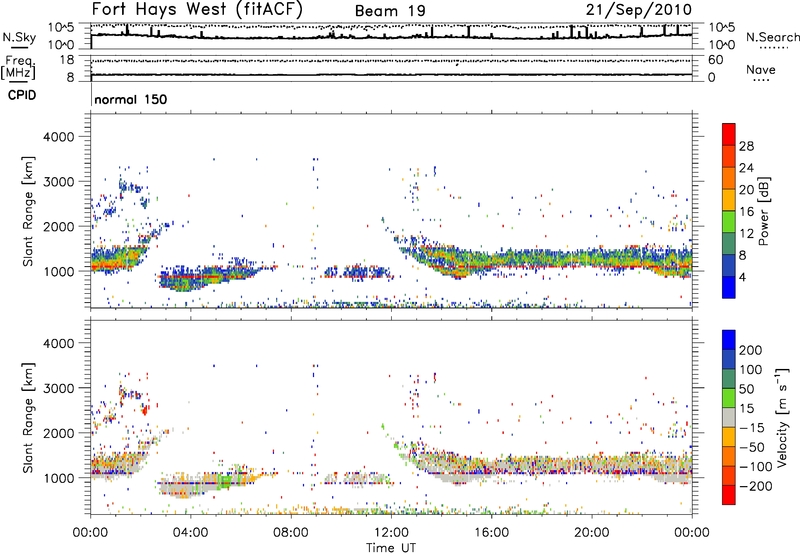
Task: Click the '08:00' time axis tick label
Action: 291,533
